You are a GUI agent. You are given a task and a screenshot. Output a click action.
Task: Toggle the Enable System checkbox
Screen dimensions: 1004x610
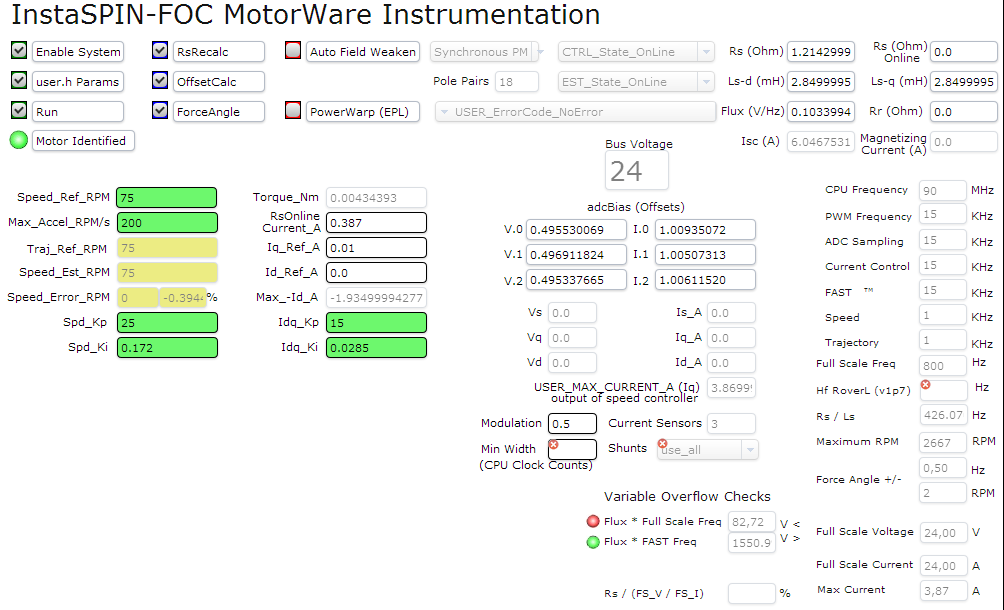[x=19, y=50]
